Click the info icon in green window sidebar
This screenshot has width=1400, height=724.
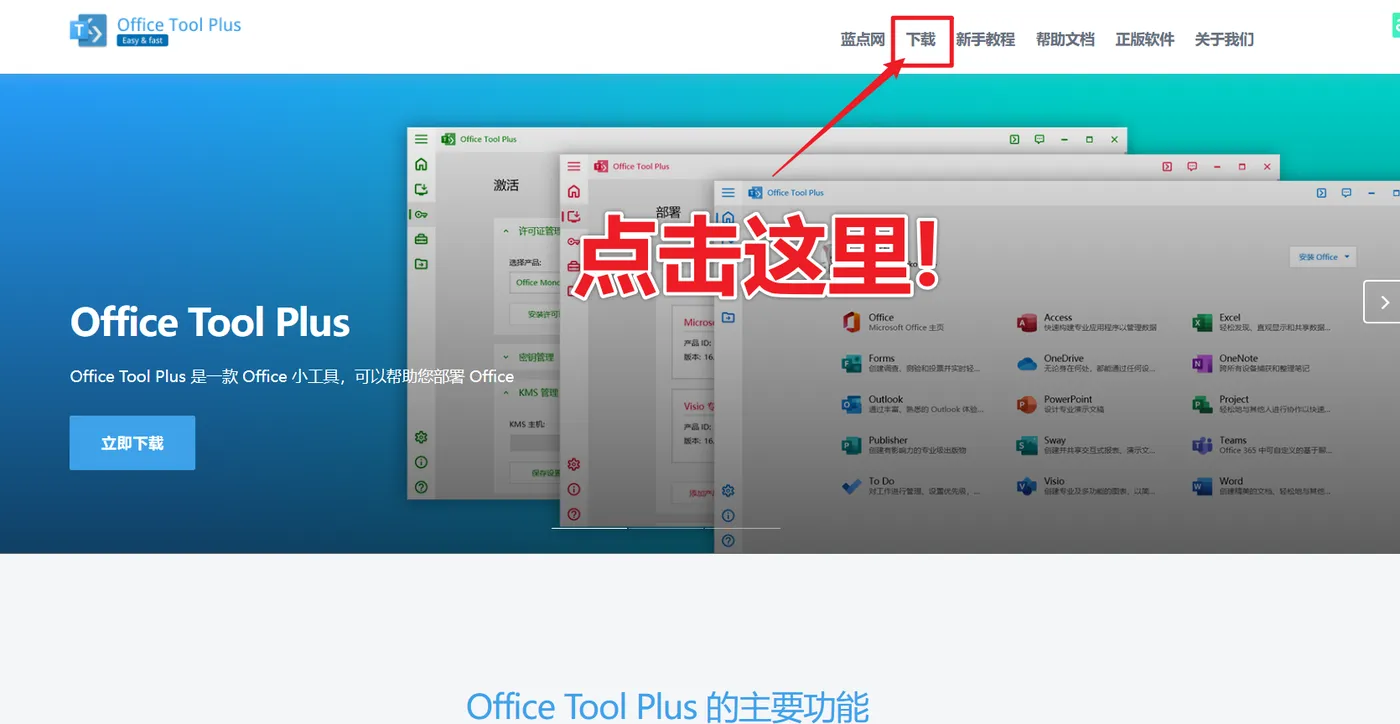[421, 463]
